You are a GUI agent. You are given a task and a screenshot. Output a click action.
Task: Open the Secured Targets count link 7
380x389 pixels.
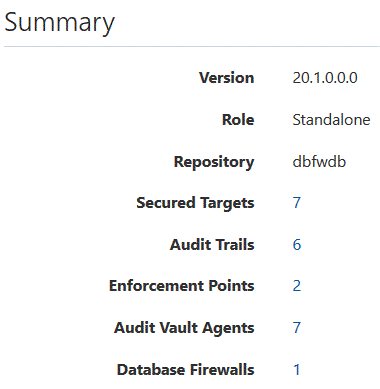coord(297,203)
